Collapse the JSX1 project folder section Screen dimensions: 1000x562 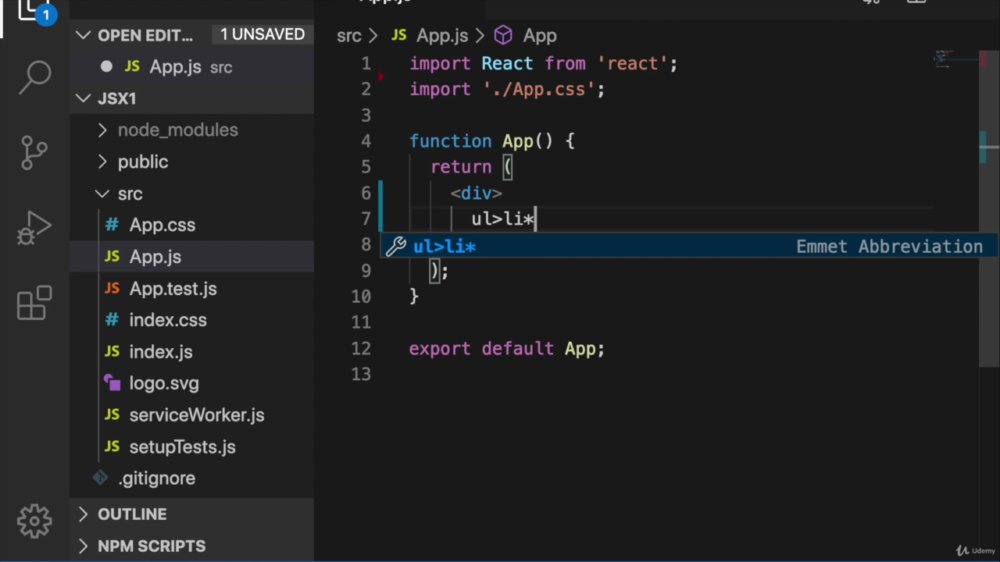(84, 98)
